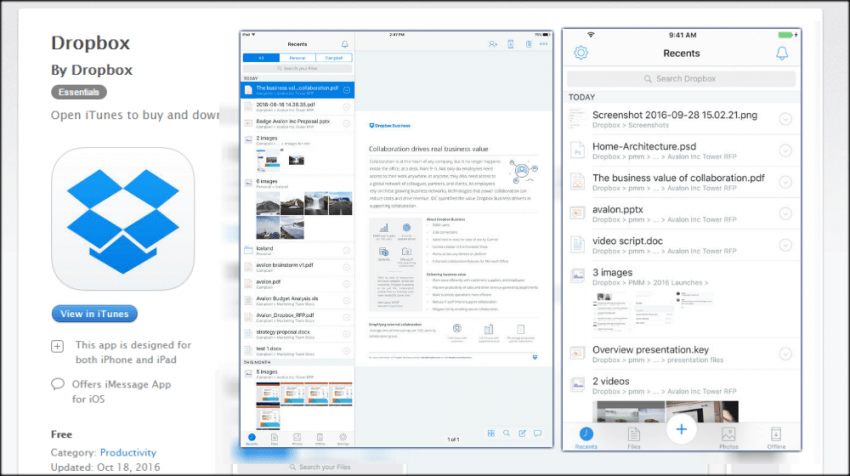Click the iMessage speech bubble icon
The width and height of the screenshot is (850, 476).
click(57, 384)
